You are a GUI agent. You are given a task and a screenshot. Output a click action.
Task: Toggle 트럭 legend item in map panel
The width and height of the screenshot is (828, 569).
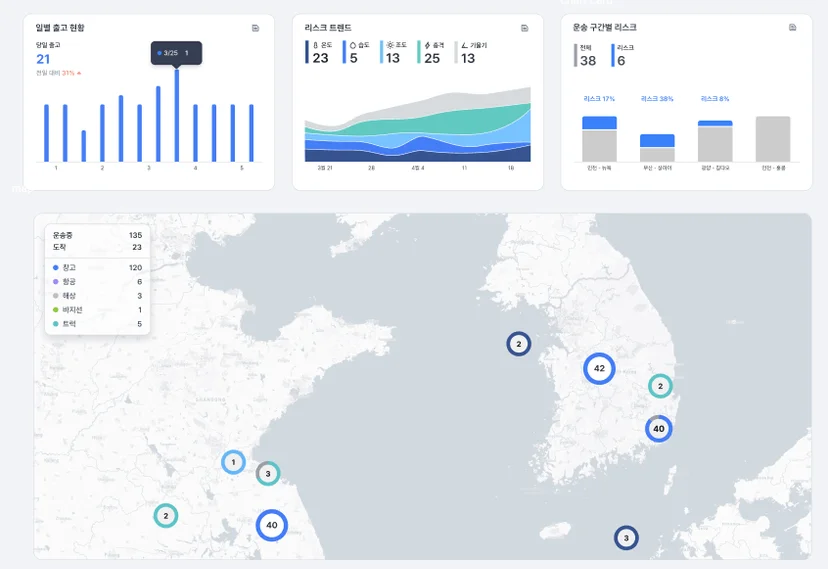(97, 324)
